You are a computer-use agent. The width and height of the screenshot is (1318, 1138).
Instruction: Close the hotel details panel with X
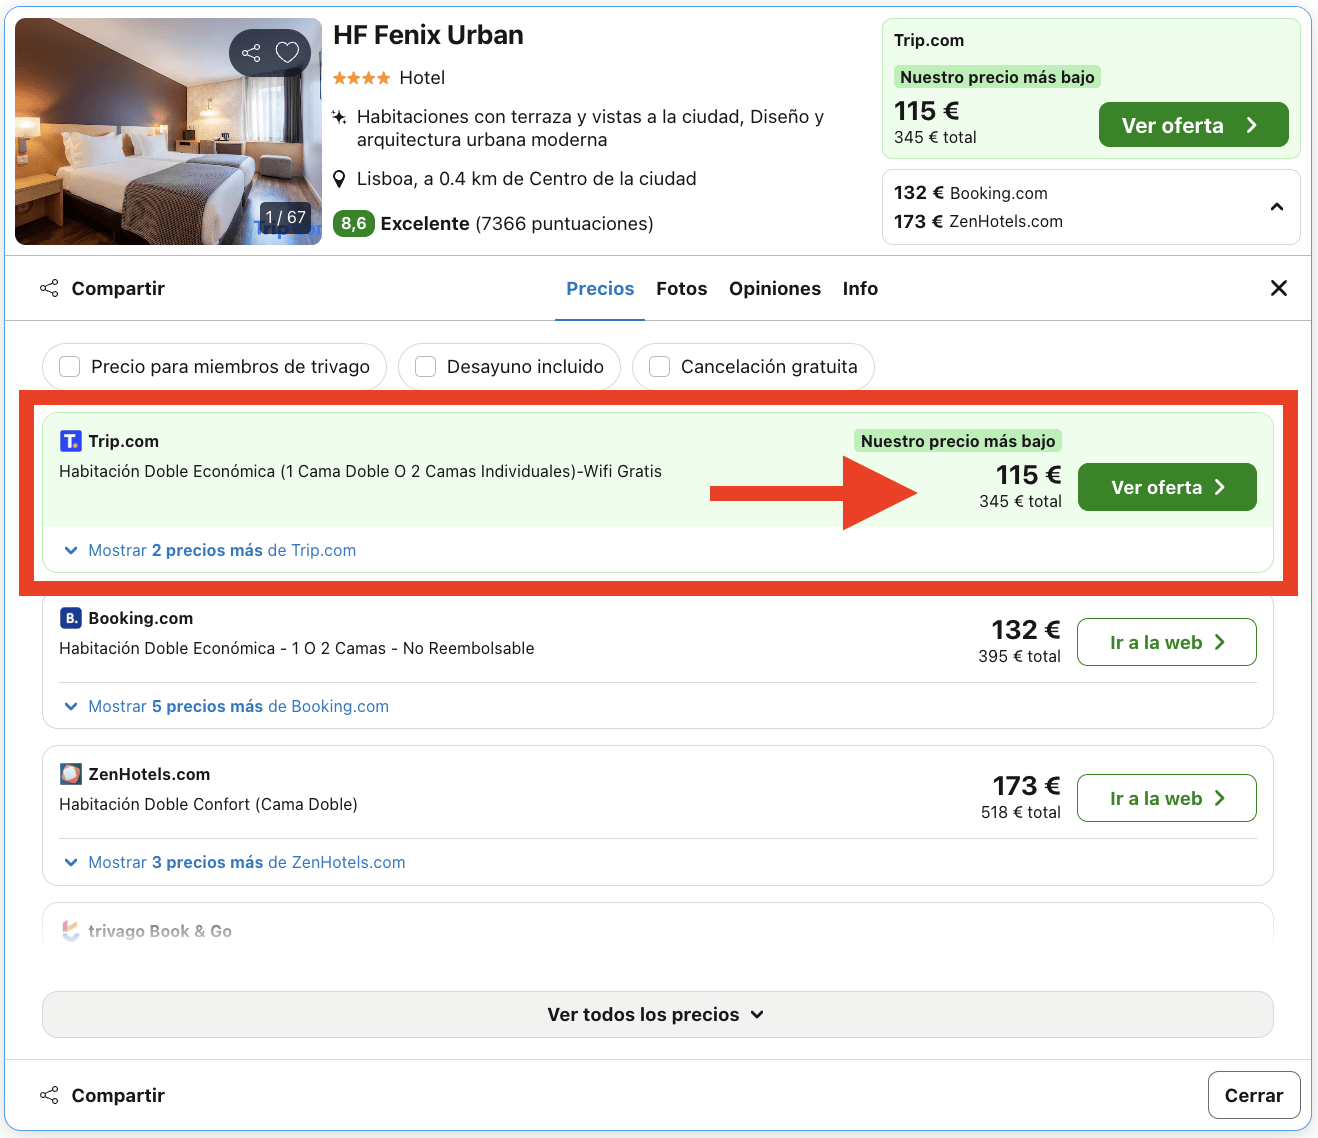(1278, 288)
